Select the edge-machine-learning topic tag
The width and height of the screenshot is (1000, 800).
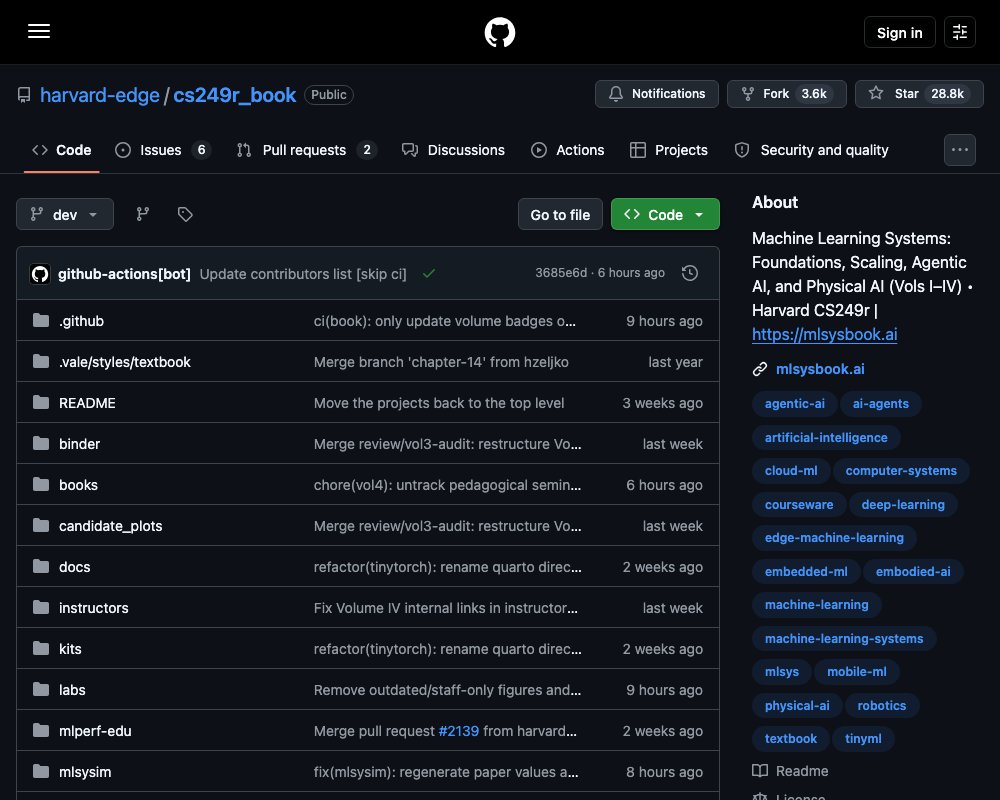[x=834, y=538]
